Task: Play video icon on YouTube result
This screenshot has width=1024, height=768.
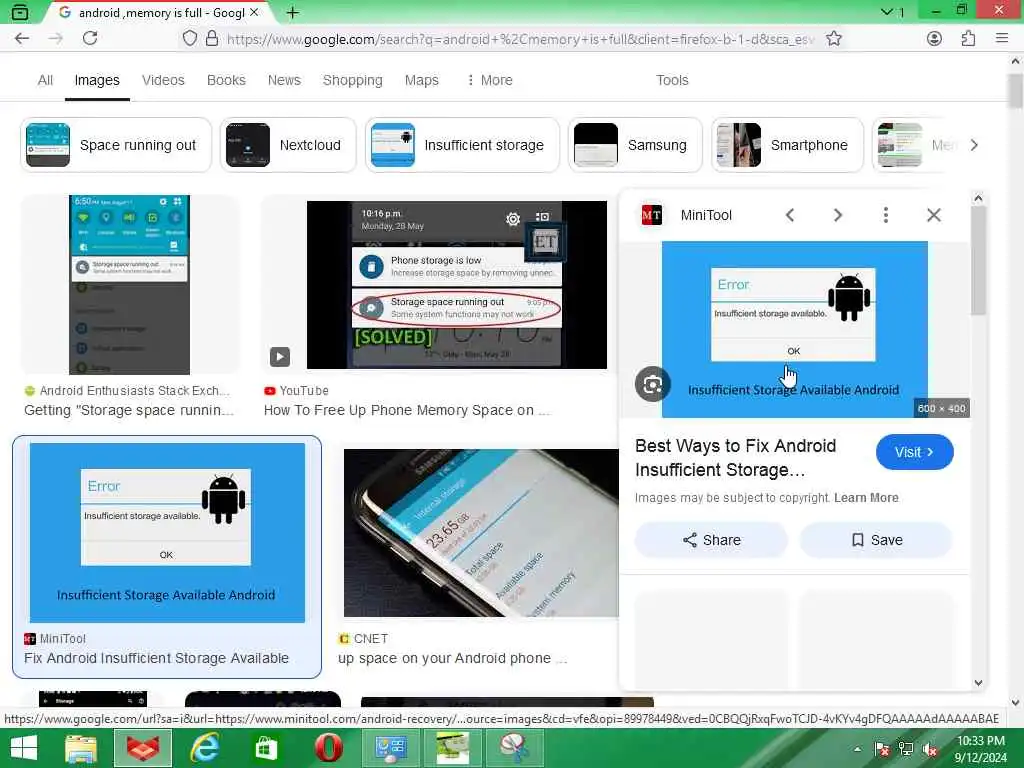Action: (280, 357)
